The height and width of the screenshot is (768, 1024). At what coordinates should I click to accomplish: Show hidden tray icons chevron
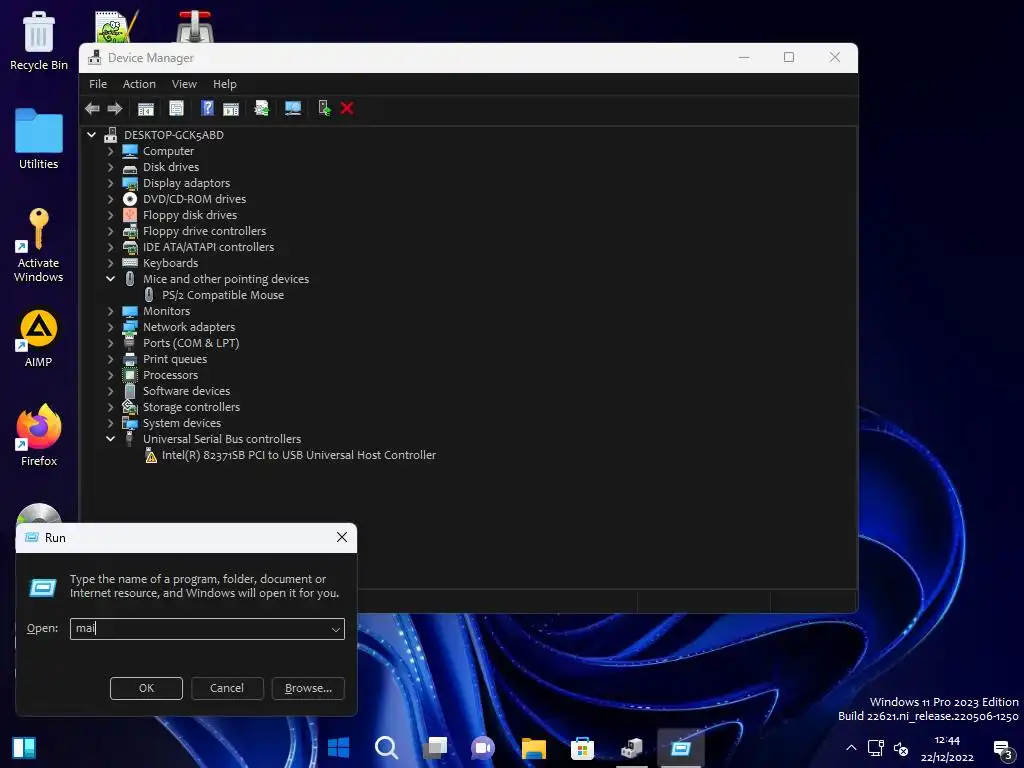851,748
